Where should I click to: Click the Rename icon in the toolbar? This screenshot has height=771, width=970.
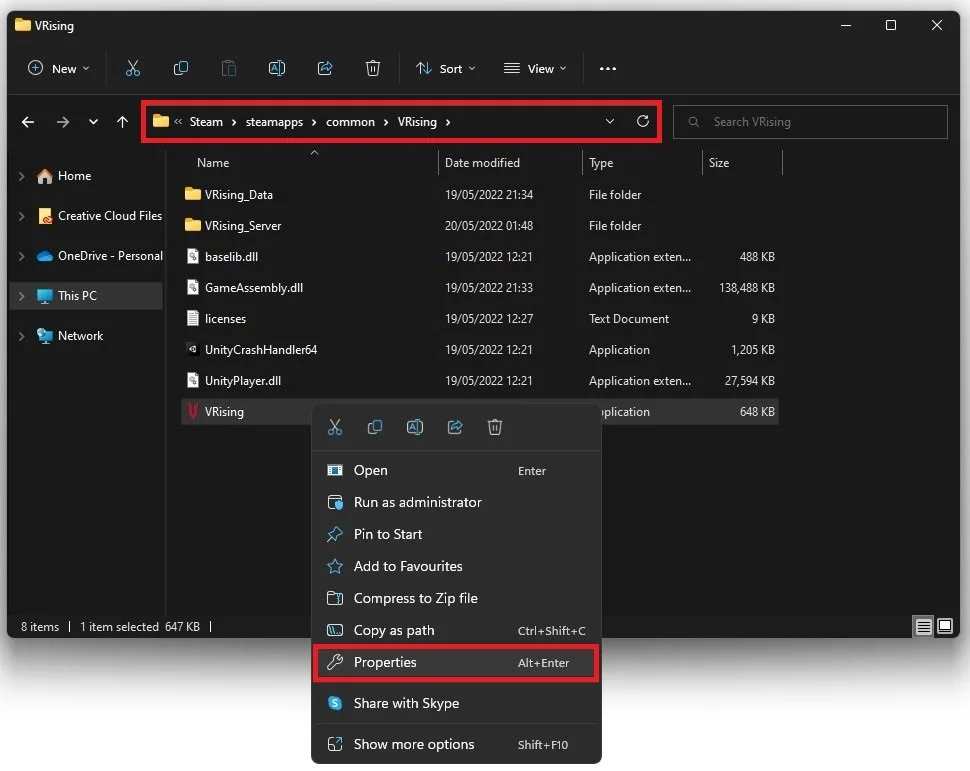point(277,68)
